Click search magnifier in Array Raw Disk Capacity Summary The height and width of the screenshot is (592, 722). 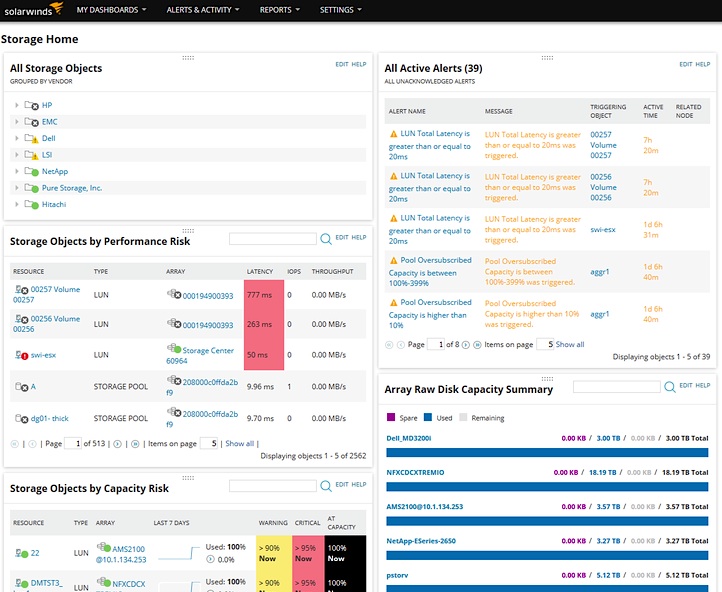(x=669, y=386)
